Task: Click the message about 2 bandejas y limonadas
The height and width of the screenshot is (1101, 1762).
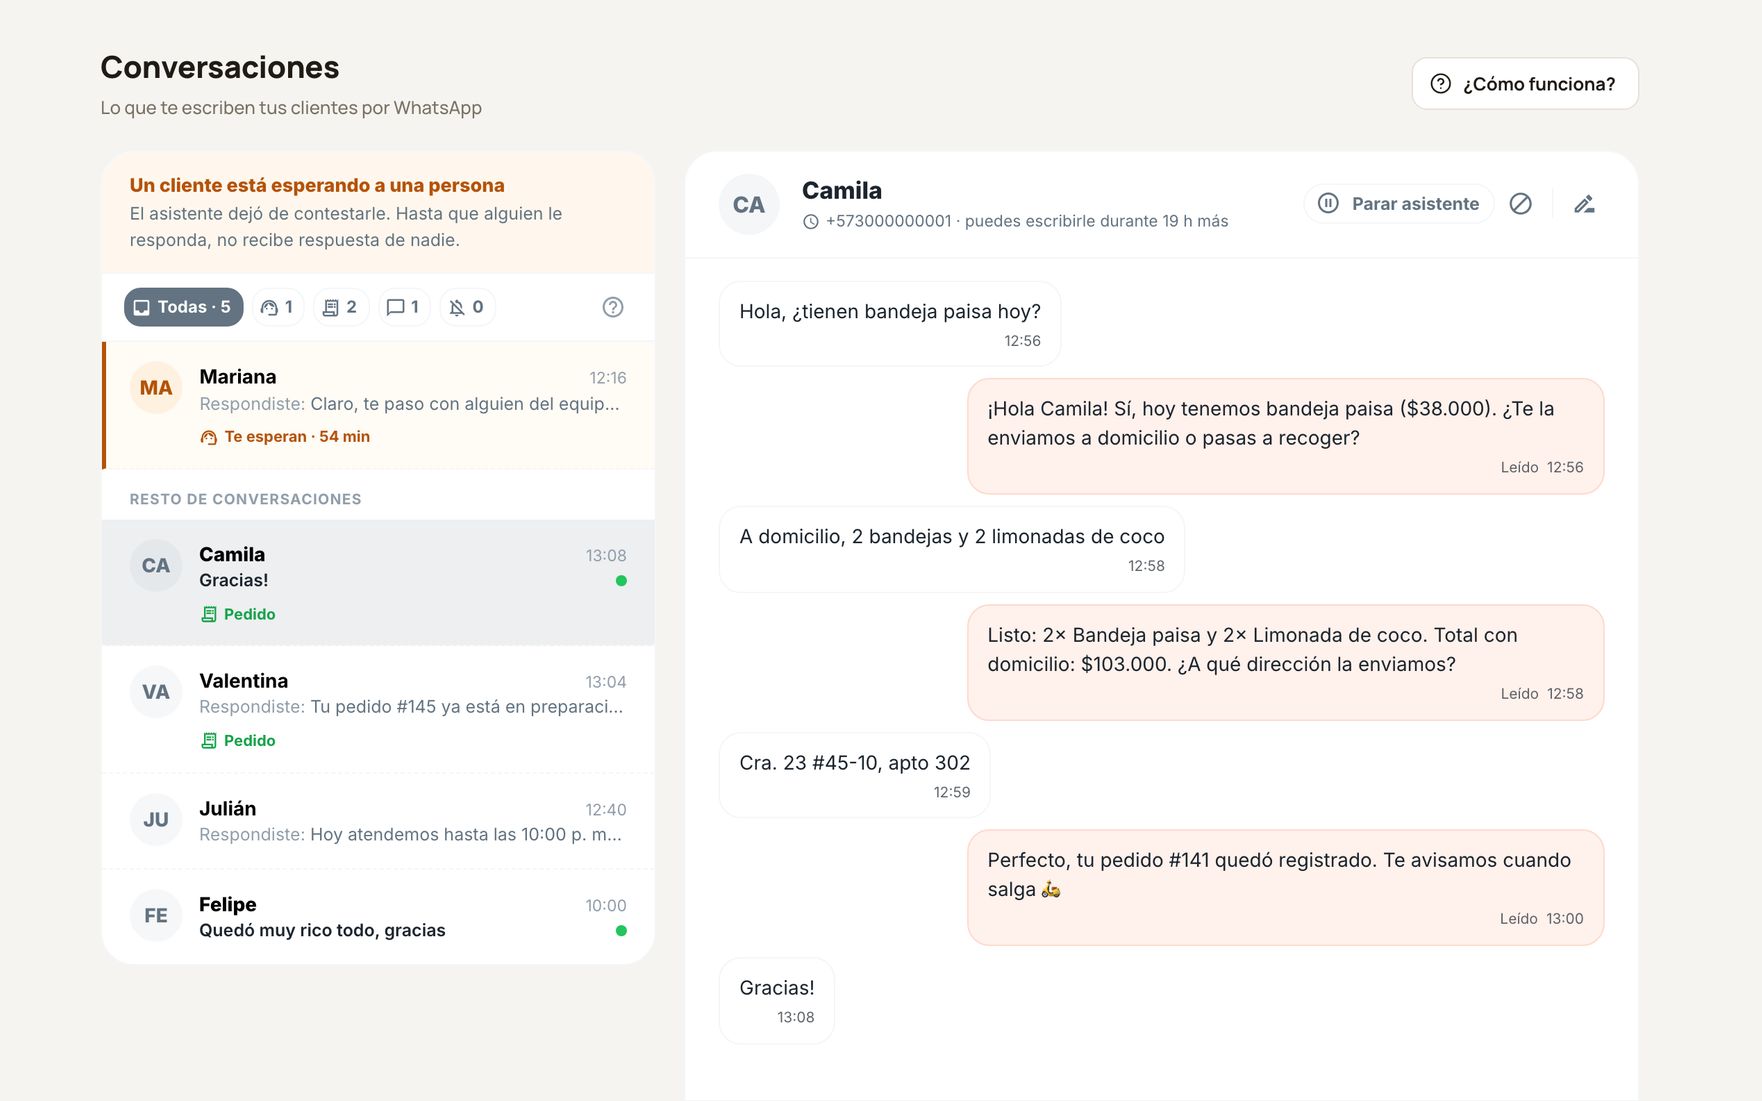Action: pos(952,550)
